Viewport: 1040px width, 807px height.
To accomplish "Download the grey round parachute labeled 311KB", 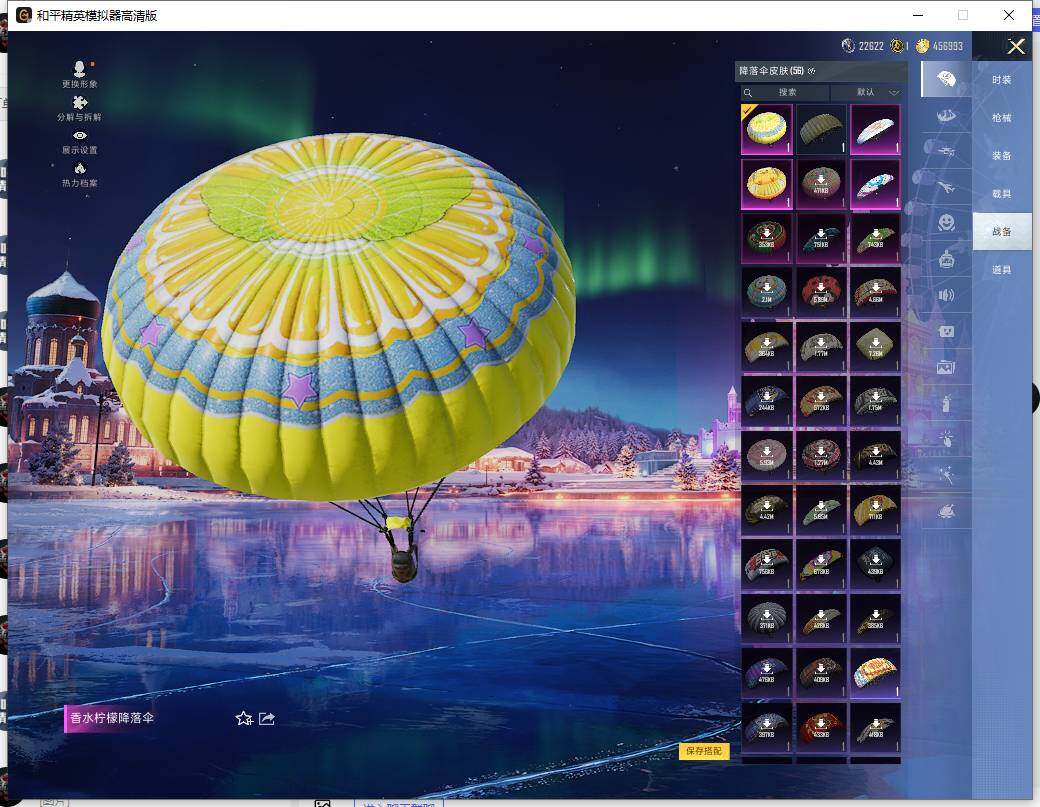I will pyautogui.click(x=766, y=619).
